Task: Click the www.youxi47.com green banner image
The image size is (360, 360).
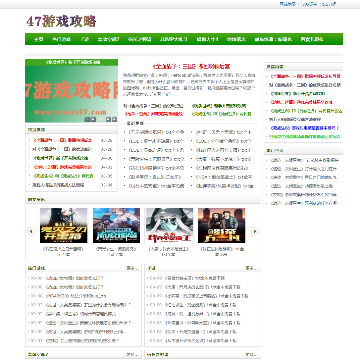Action: click(x=71, y=91)
